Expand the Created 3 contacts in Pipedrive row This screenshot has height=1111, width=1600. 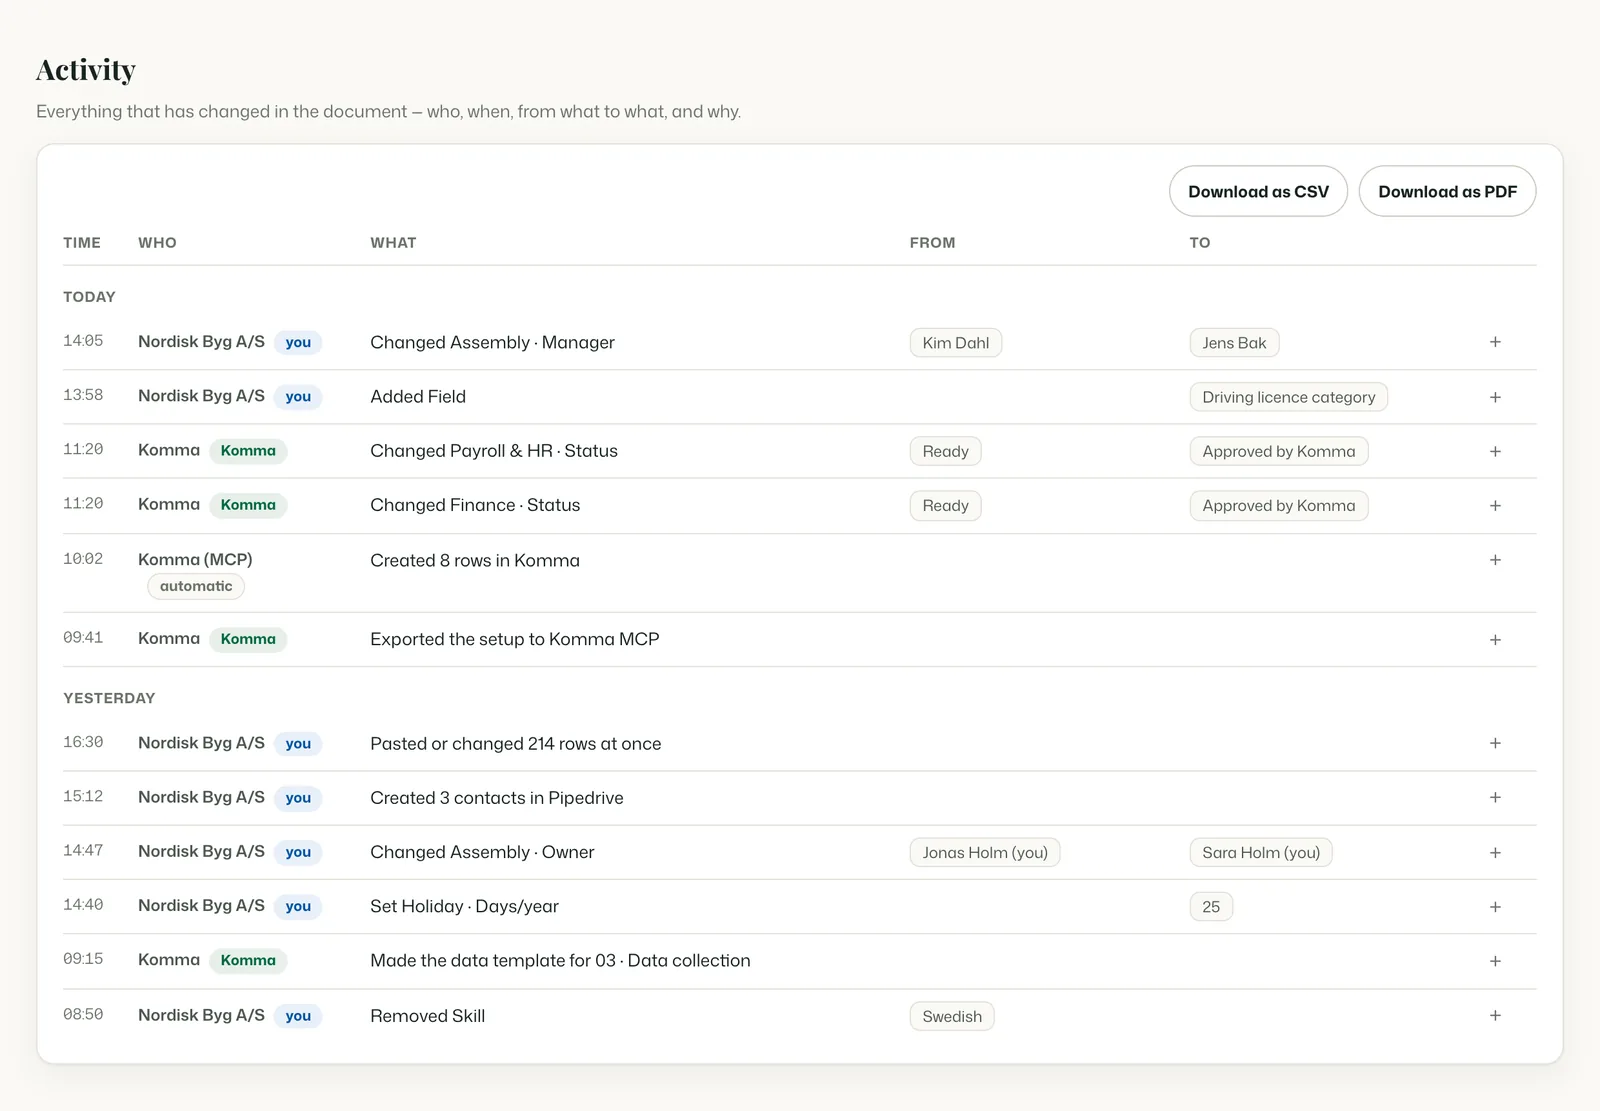coord(1495,797)
